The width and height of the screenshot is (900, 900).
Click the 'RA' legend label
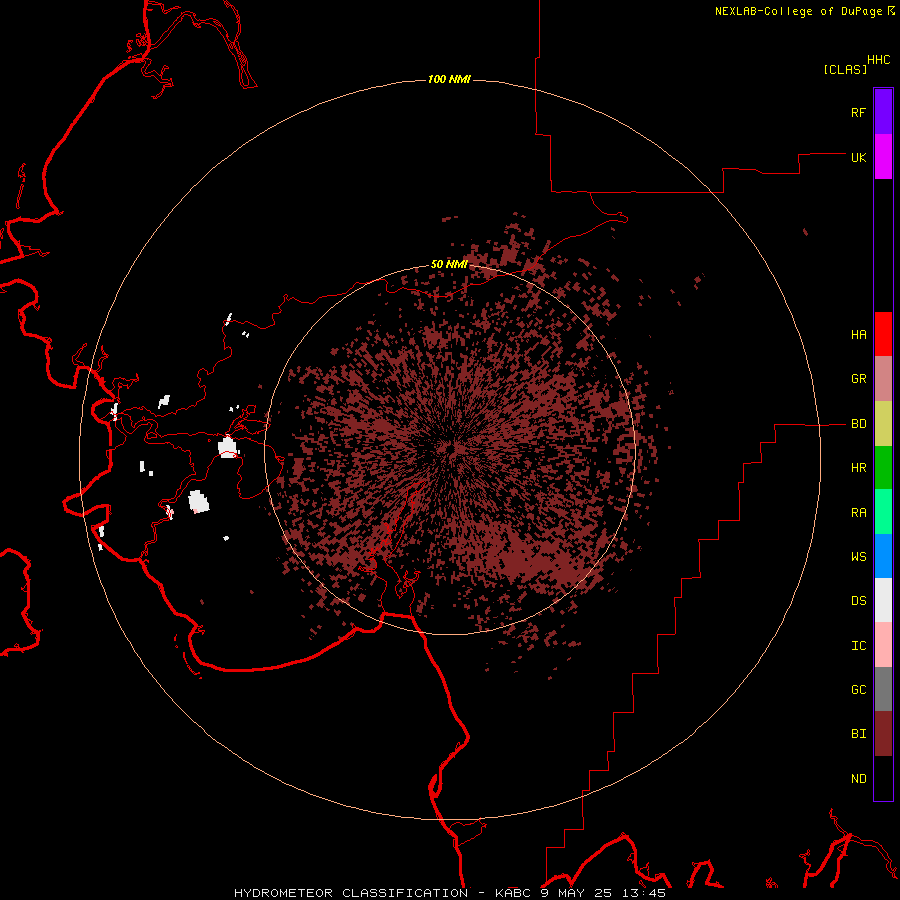[858, 513]
